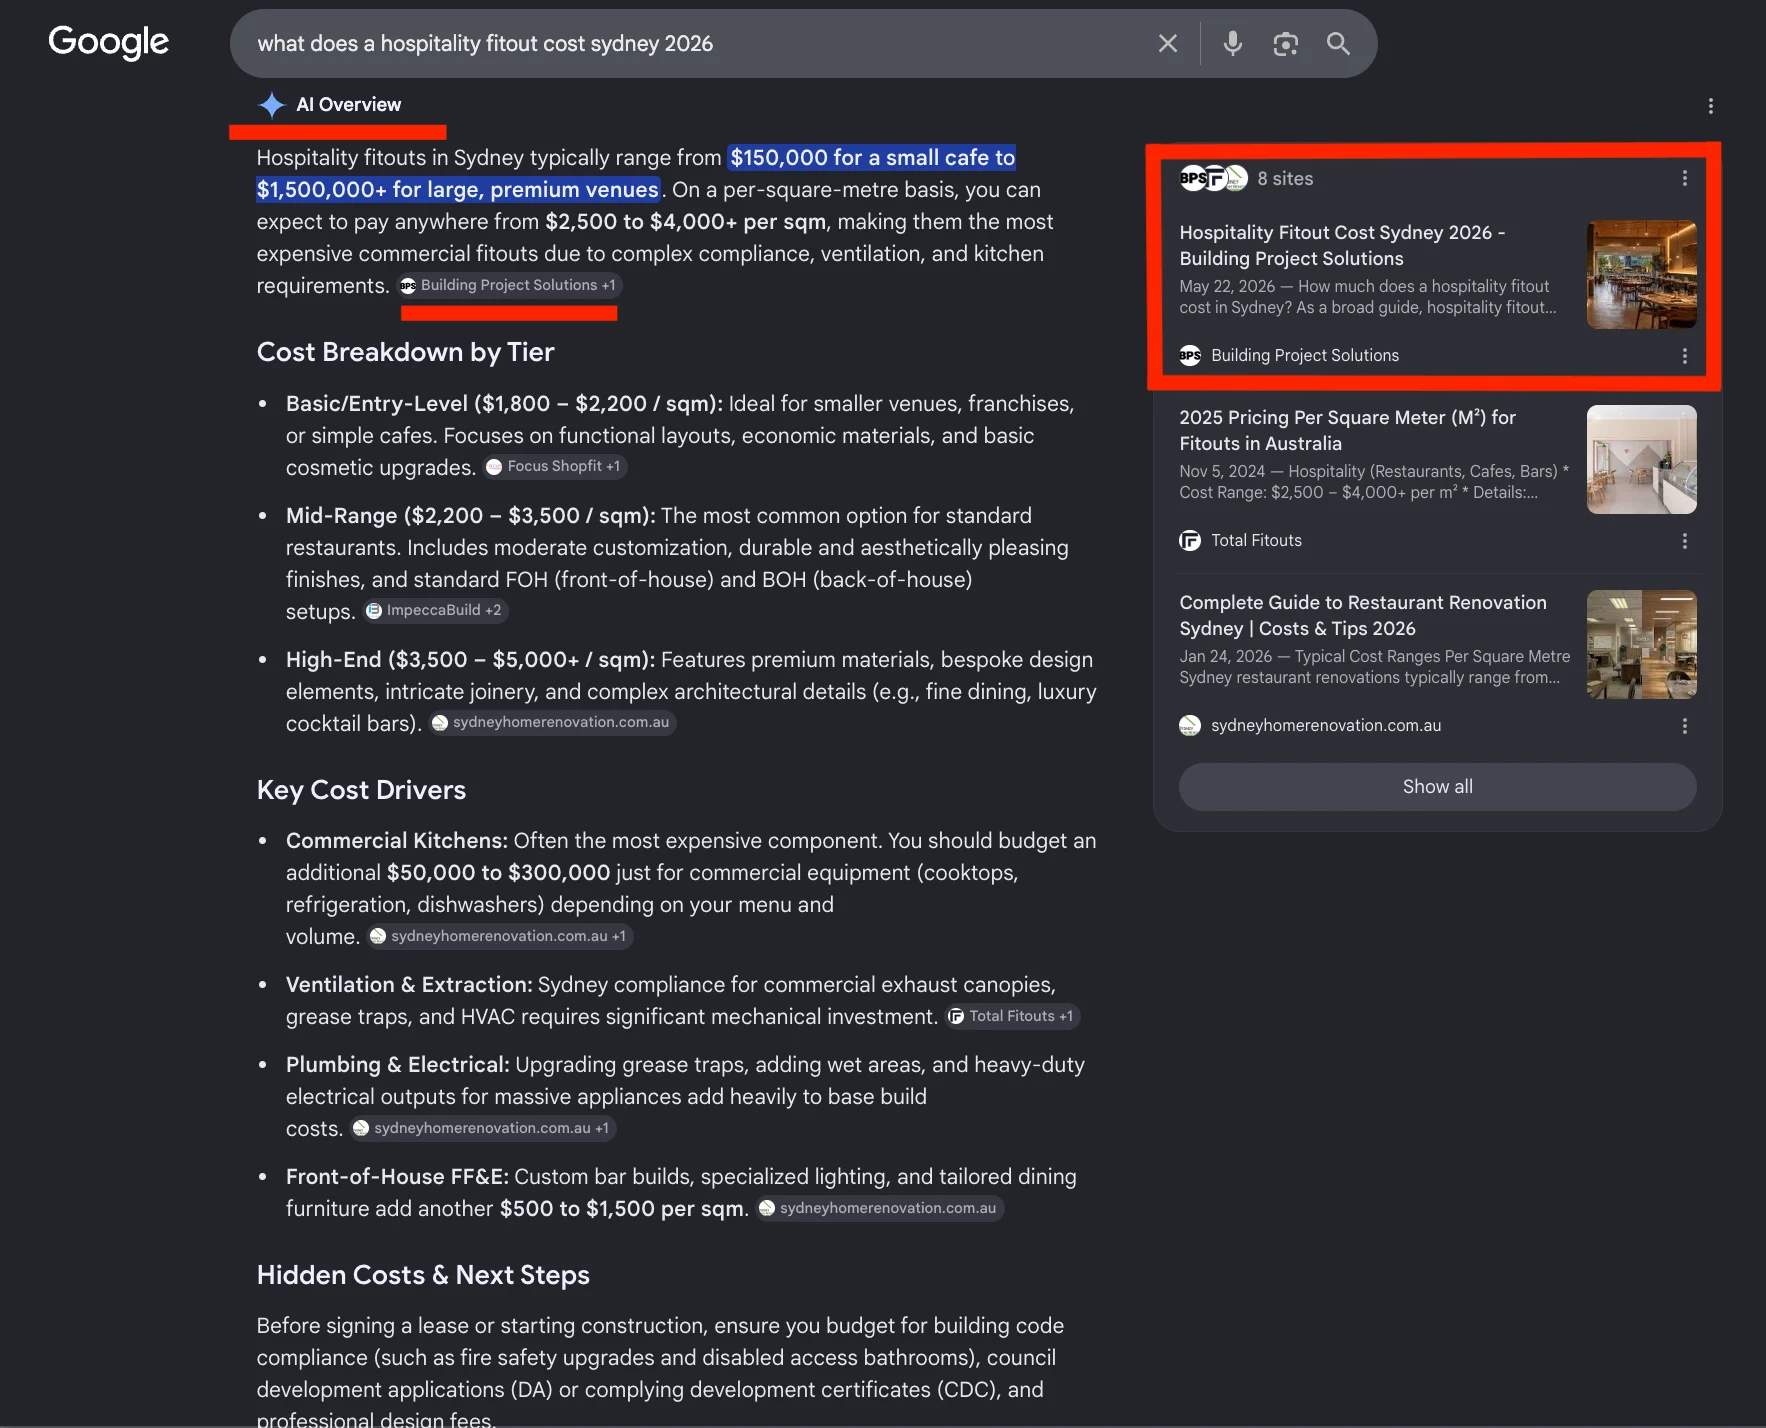This screenshot has height=1428, width=1766.
Task: Click the Cost Breakdown by Tier heading
Action: point(405,353)
